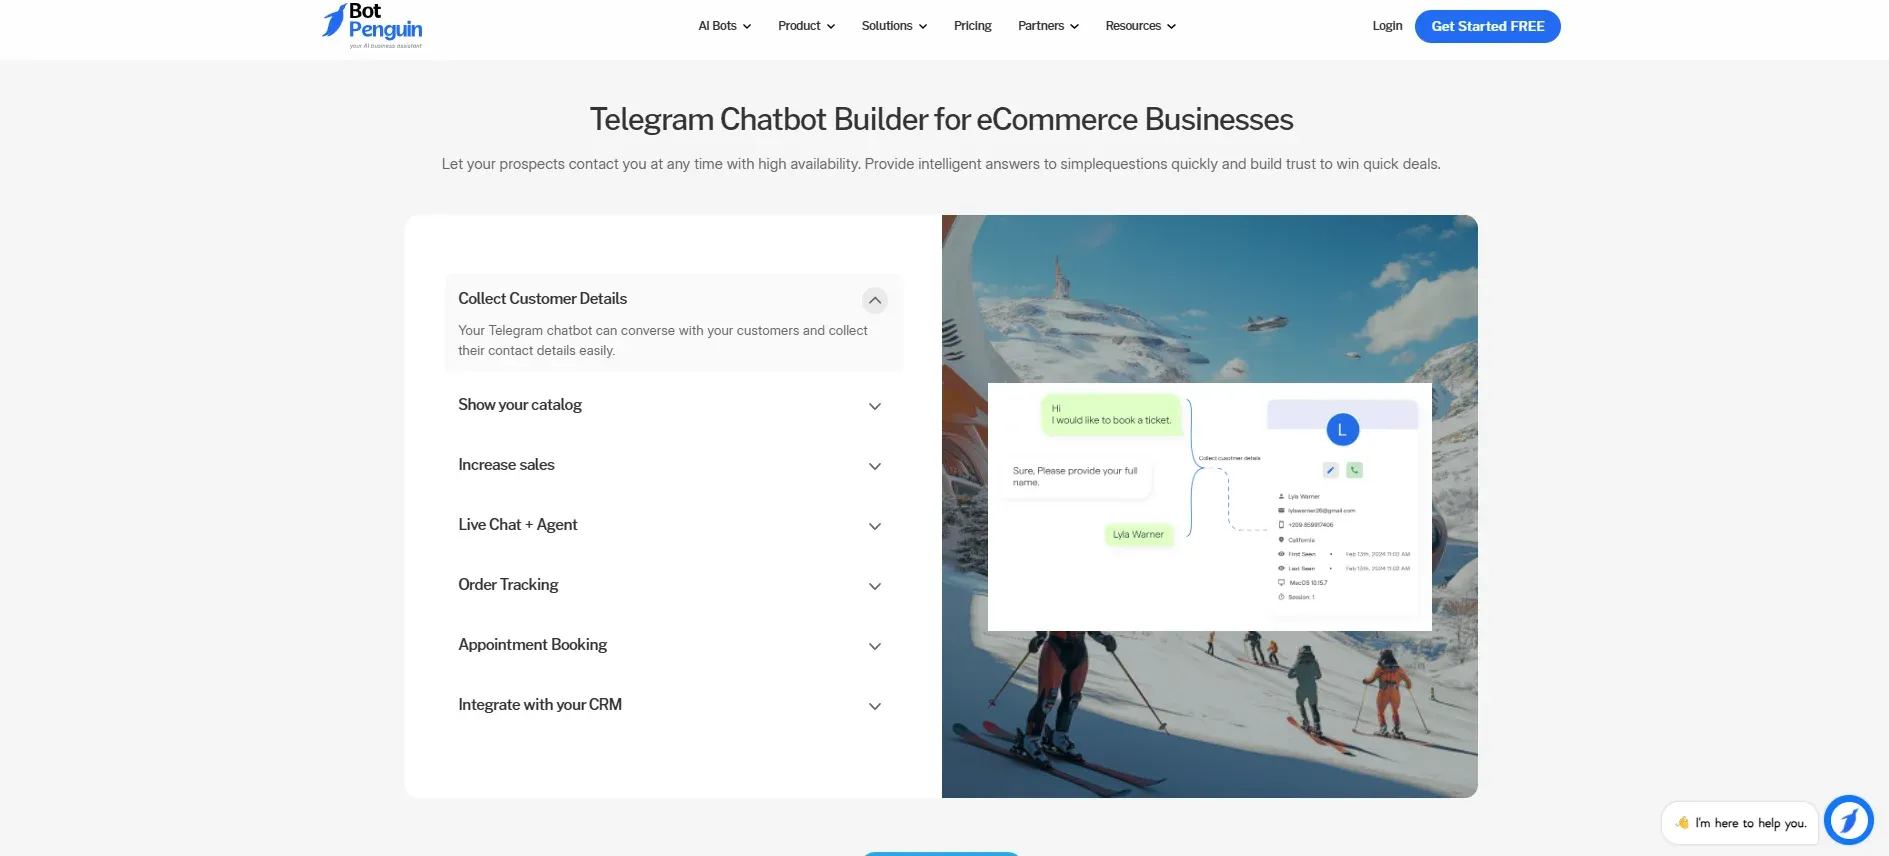Click the Get Started FREE button
Viewport: 1889px width, 856px height.
[x=1487, y=26]
